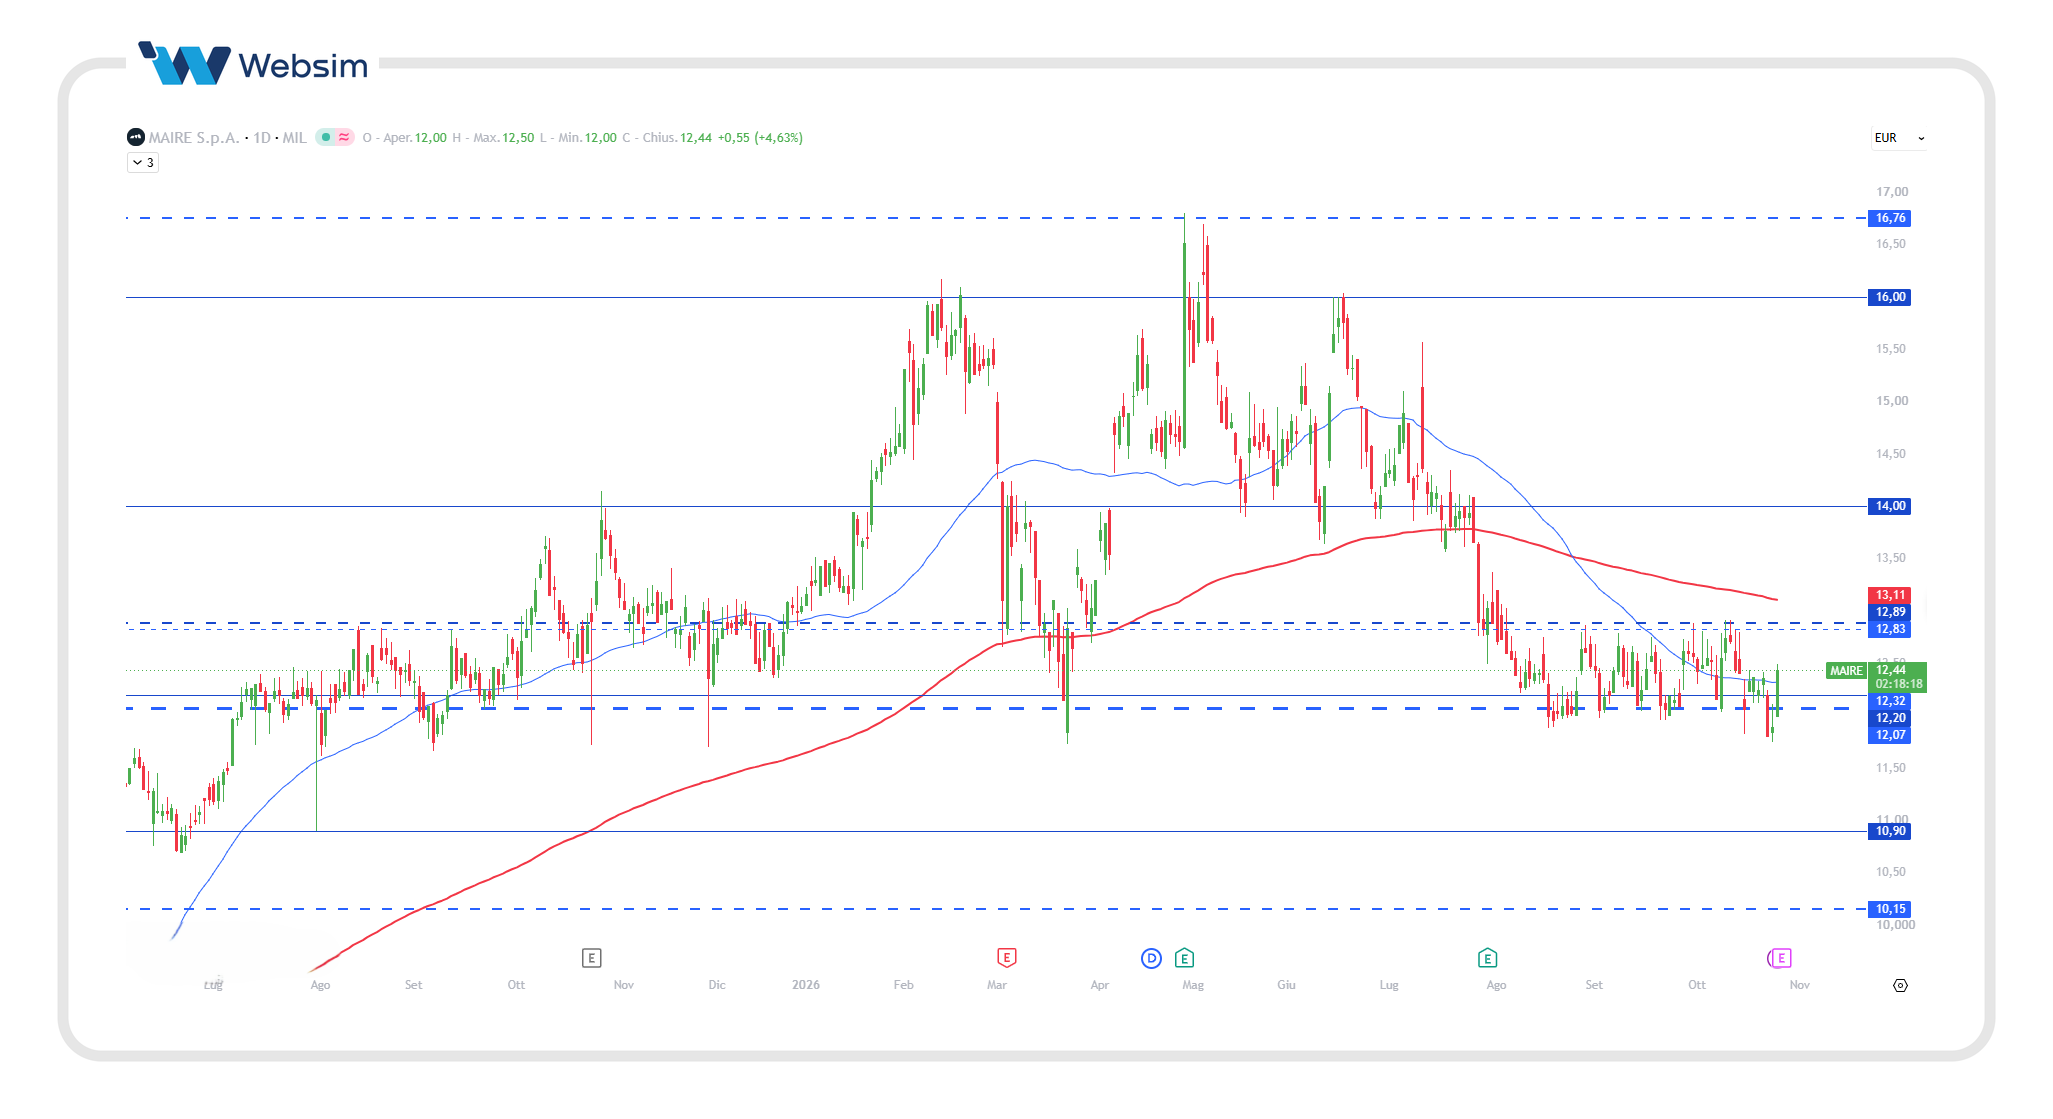Image resolution: width=2053 pixels, height=1119 pixels.
Task: Open chart settings hexagon icon near time axis
Action: point(1900,985)
